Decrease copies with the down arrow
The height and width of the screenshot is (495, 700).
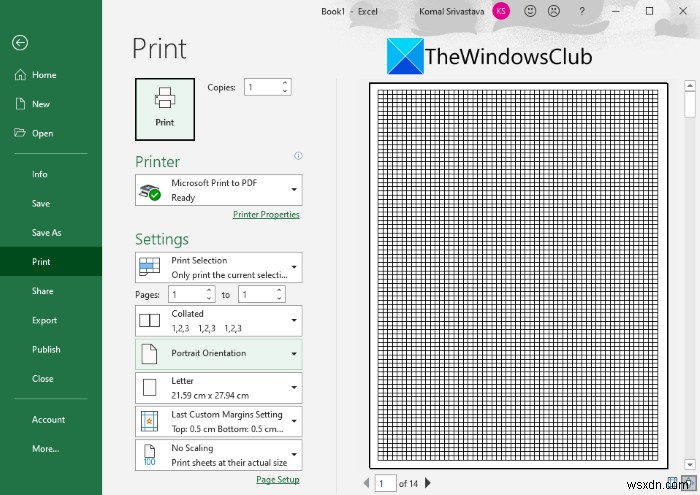(x=285, y=92)
